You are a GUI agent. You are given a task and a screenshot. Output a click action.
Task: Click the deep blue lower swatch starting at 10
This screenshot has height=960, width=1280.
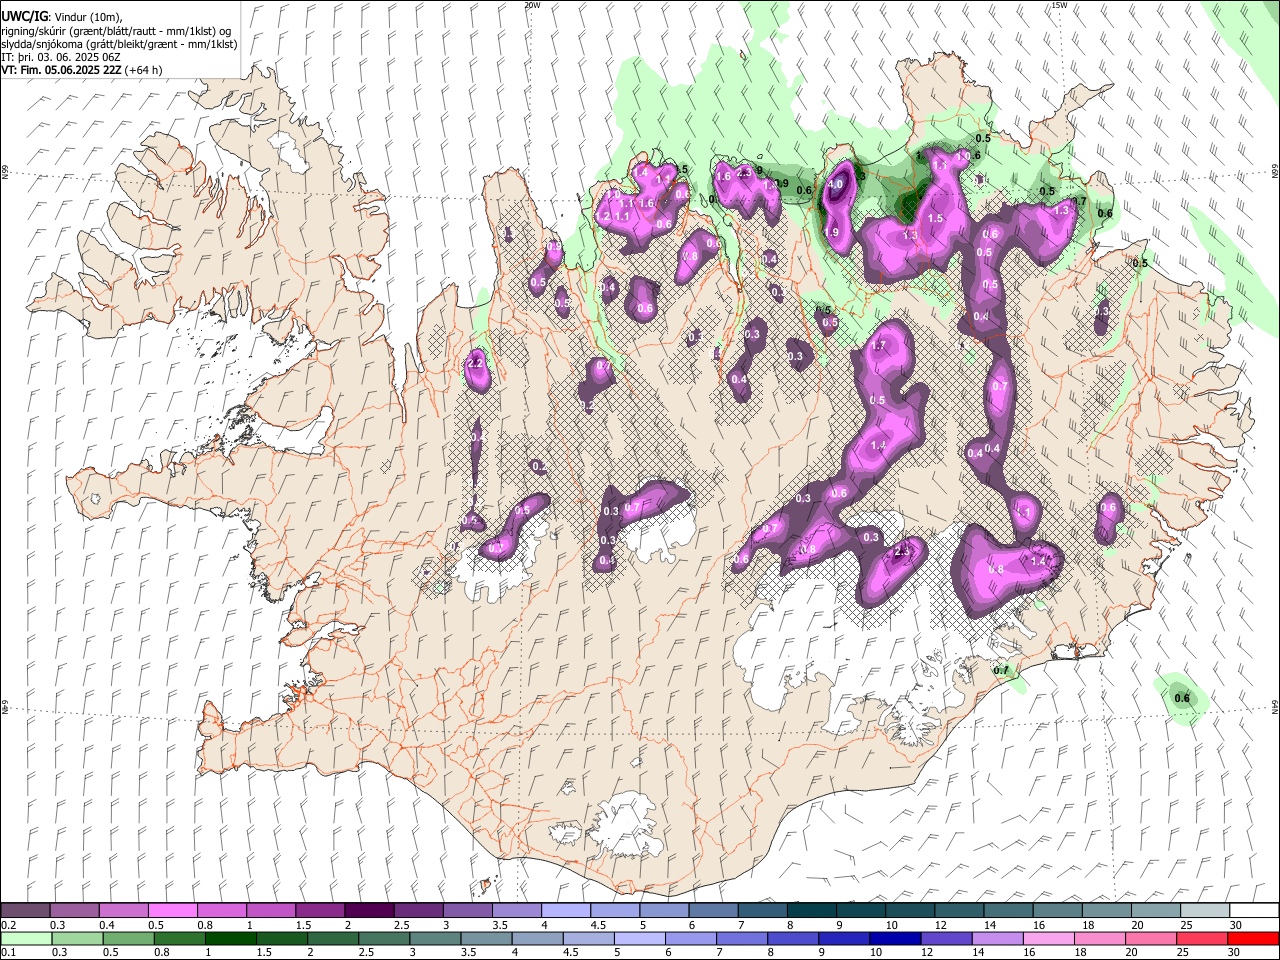(x=894, y=938)
